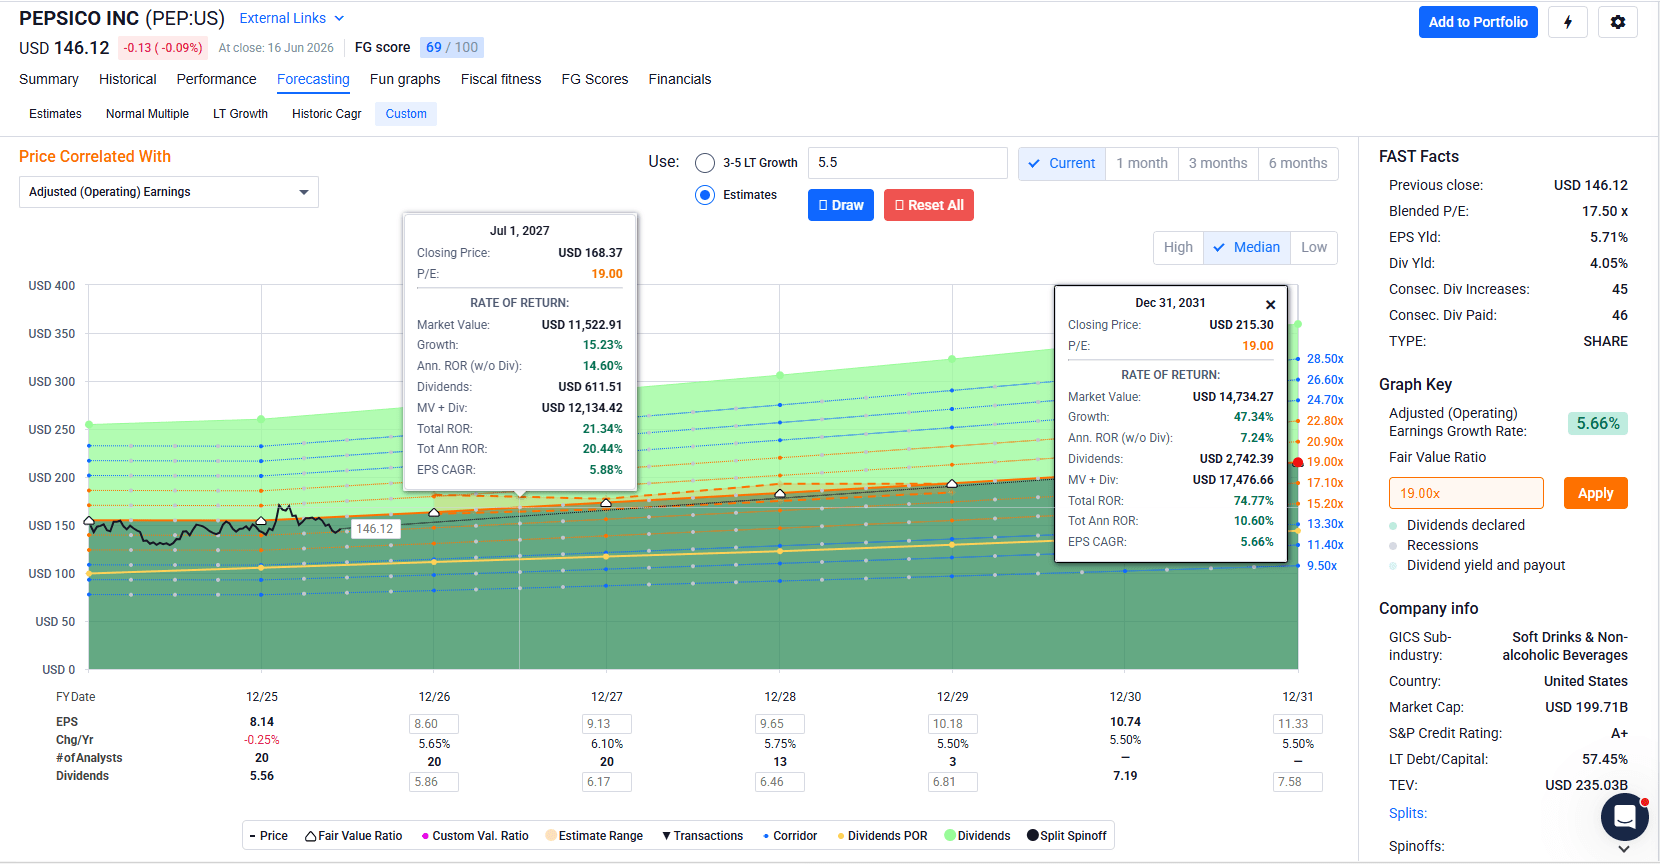Switch to High estimates

tap(1178, 247)
